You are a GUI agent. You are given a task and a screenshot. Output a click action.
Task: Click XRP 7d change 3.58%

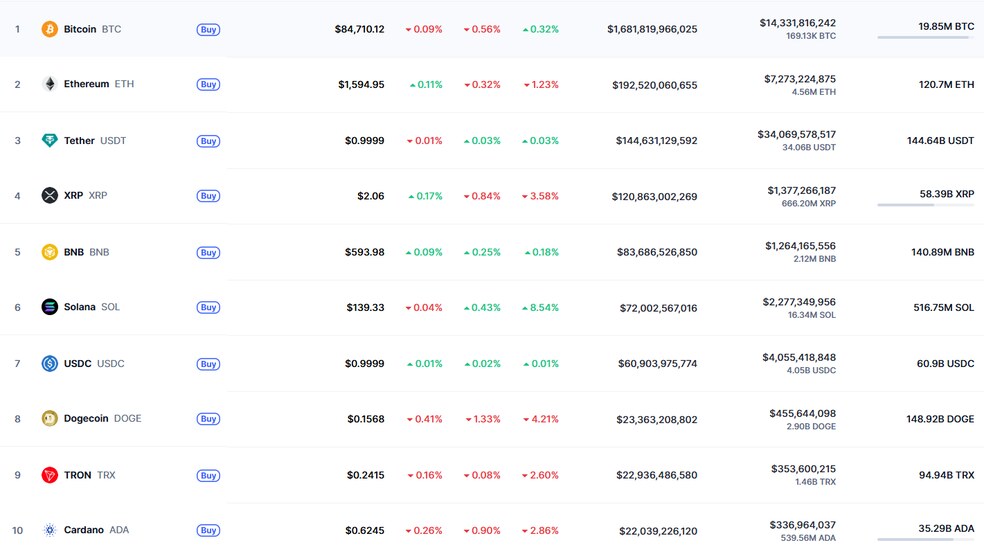pyautogui.click(x=540, y=196)
